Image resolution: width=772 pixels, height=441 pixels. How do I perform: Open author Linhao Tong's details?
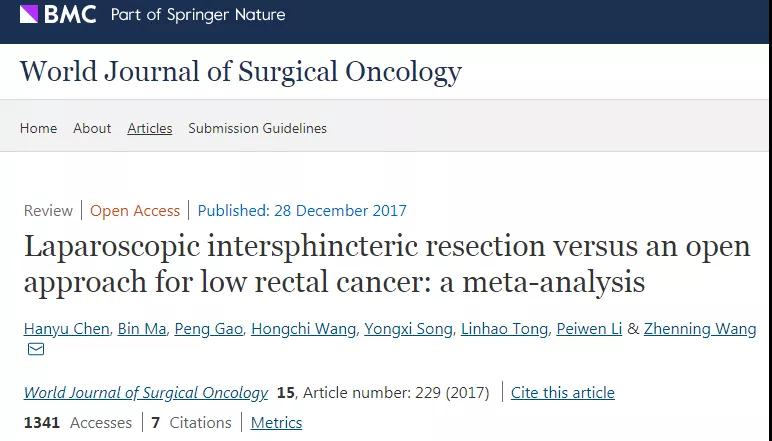pyautogui.click(x=504, y=328)
